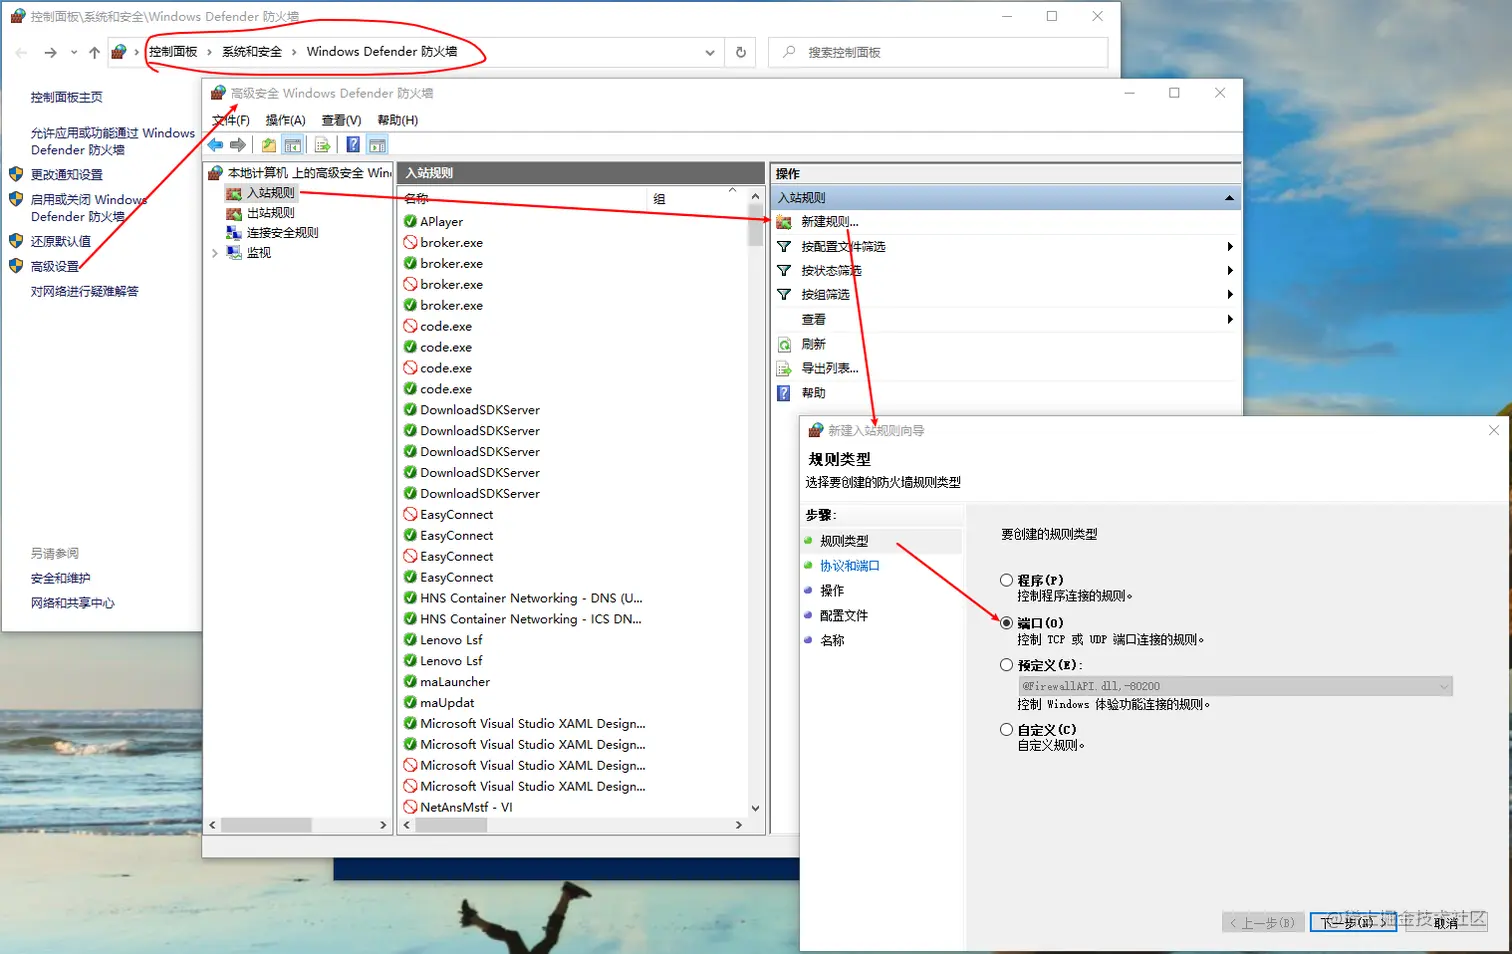Select the HNS Container Networking - DNS rule

[x=531, y=598]
